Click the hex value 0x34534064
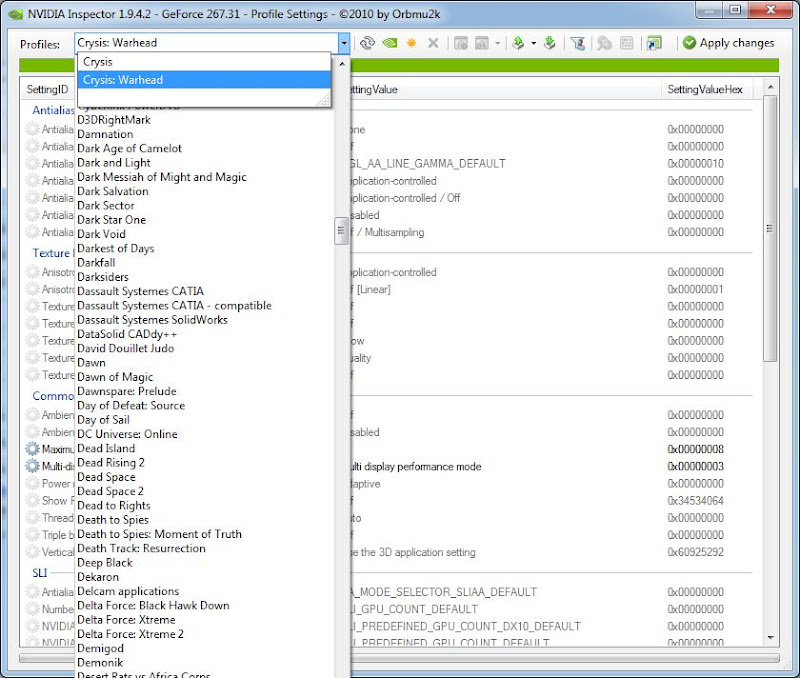 click(x=695, y=500)
